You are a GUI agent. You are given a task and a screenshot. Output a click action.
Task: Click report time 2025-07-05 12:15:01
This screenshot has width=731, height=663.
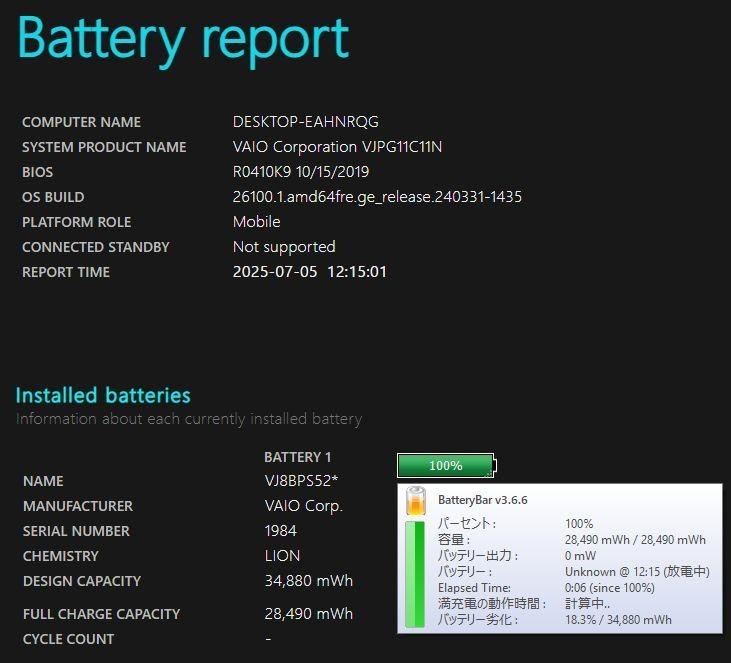[x=310, y=271]
